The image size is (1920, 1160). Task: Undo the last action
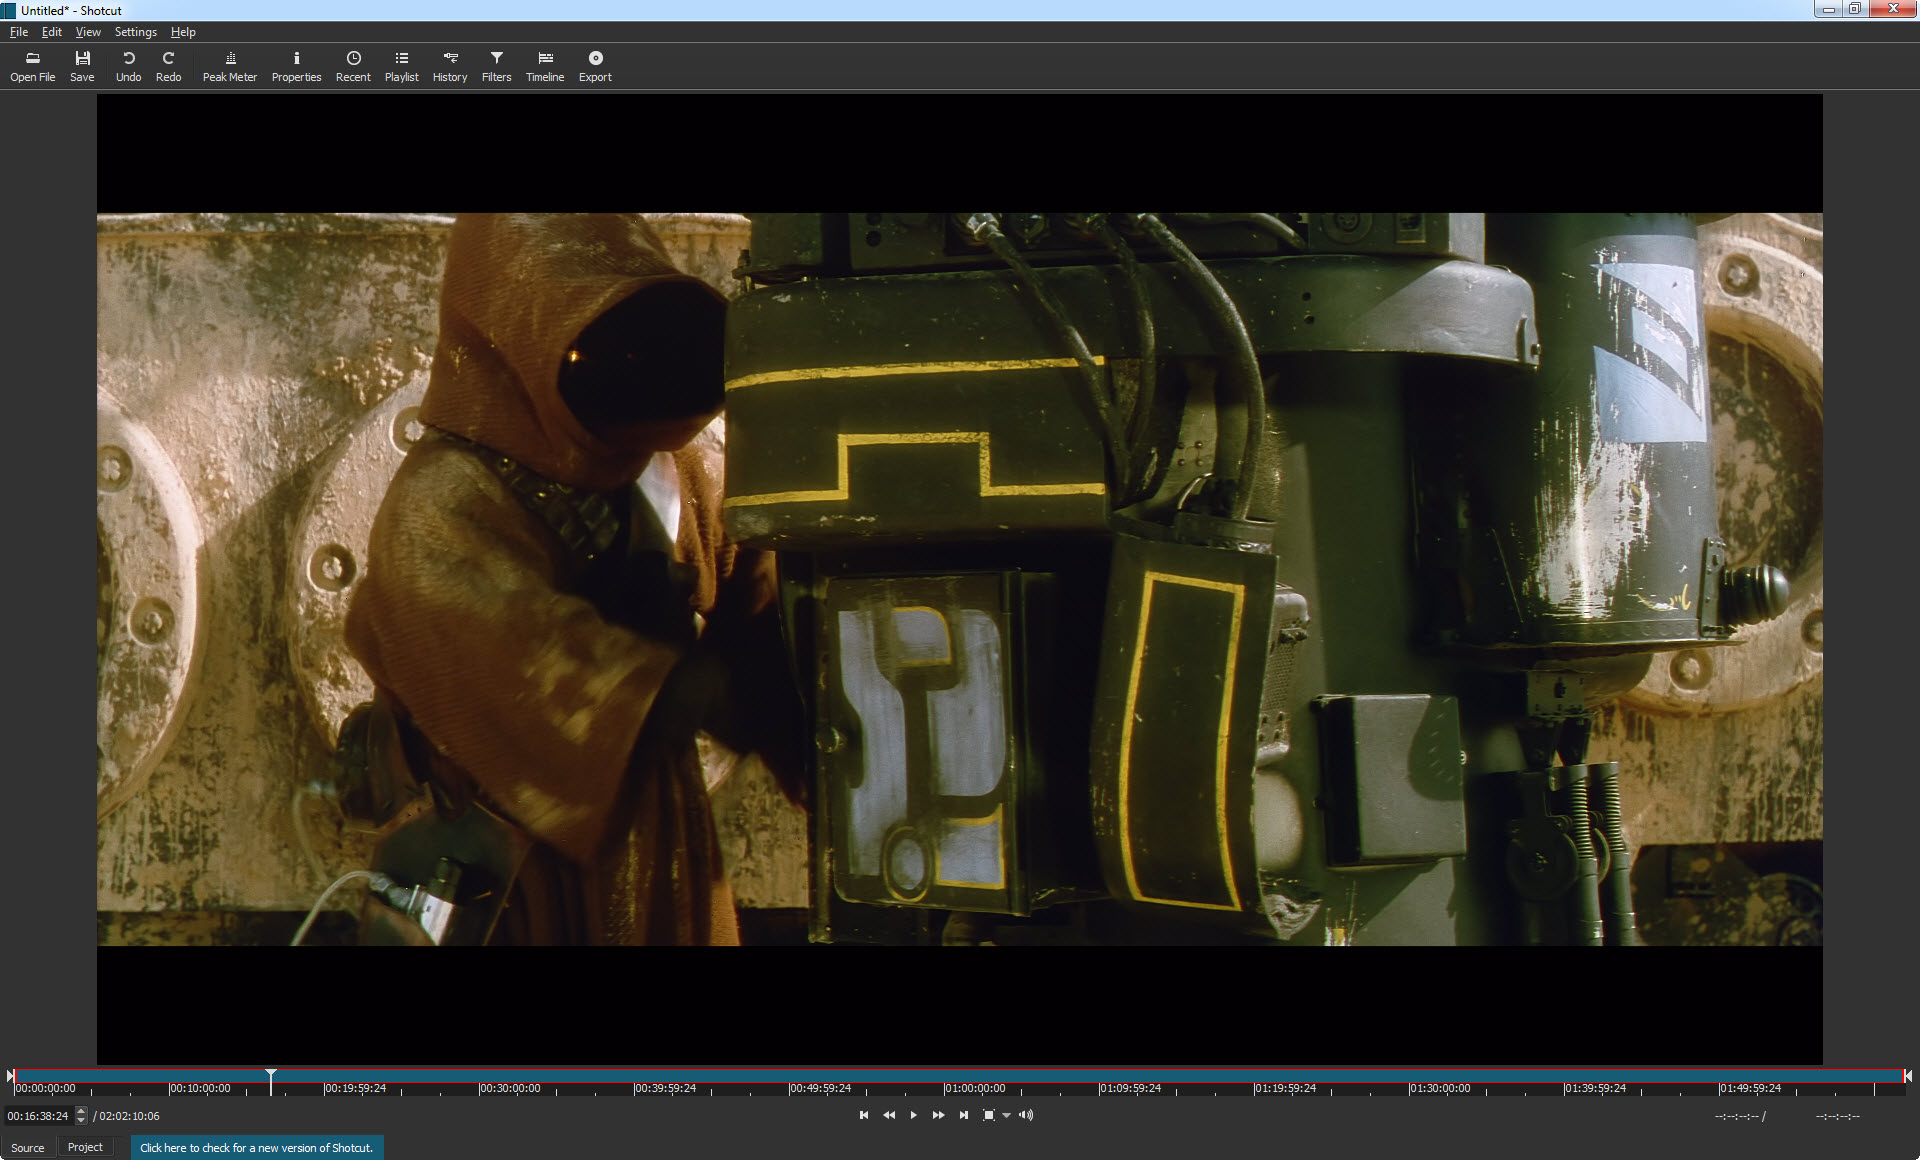pos(128,66)
